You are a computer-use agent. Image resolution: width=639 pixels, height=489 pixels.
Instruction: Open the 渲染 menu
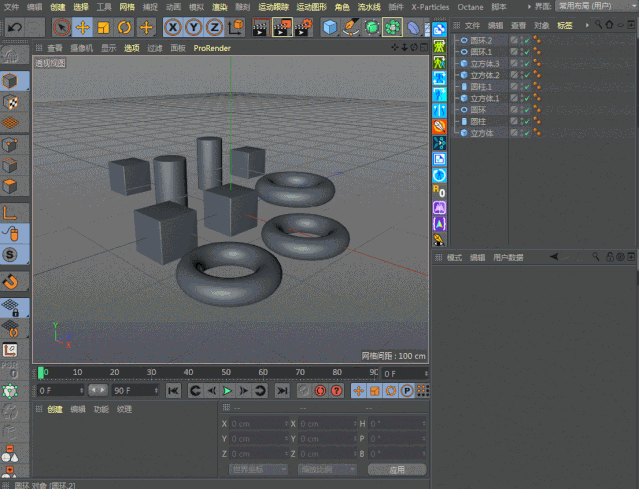coord(220,7)
